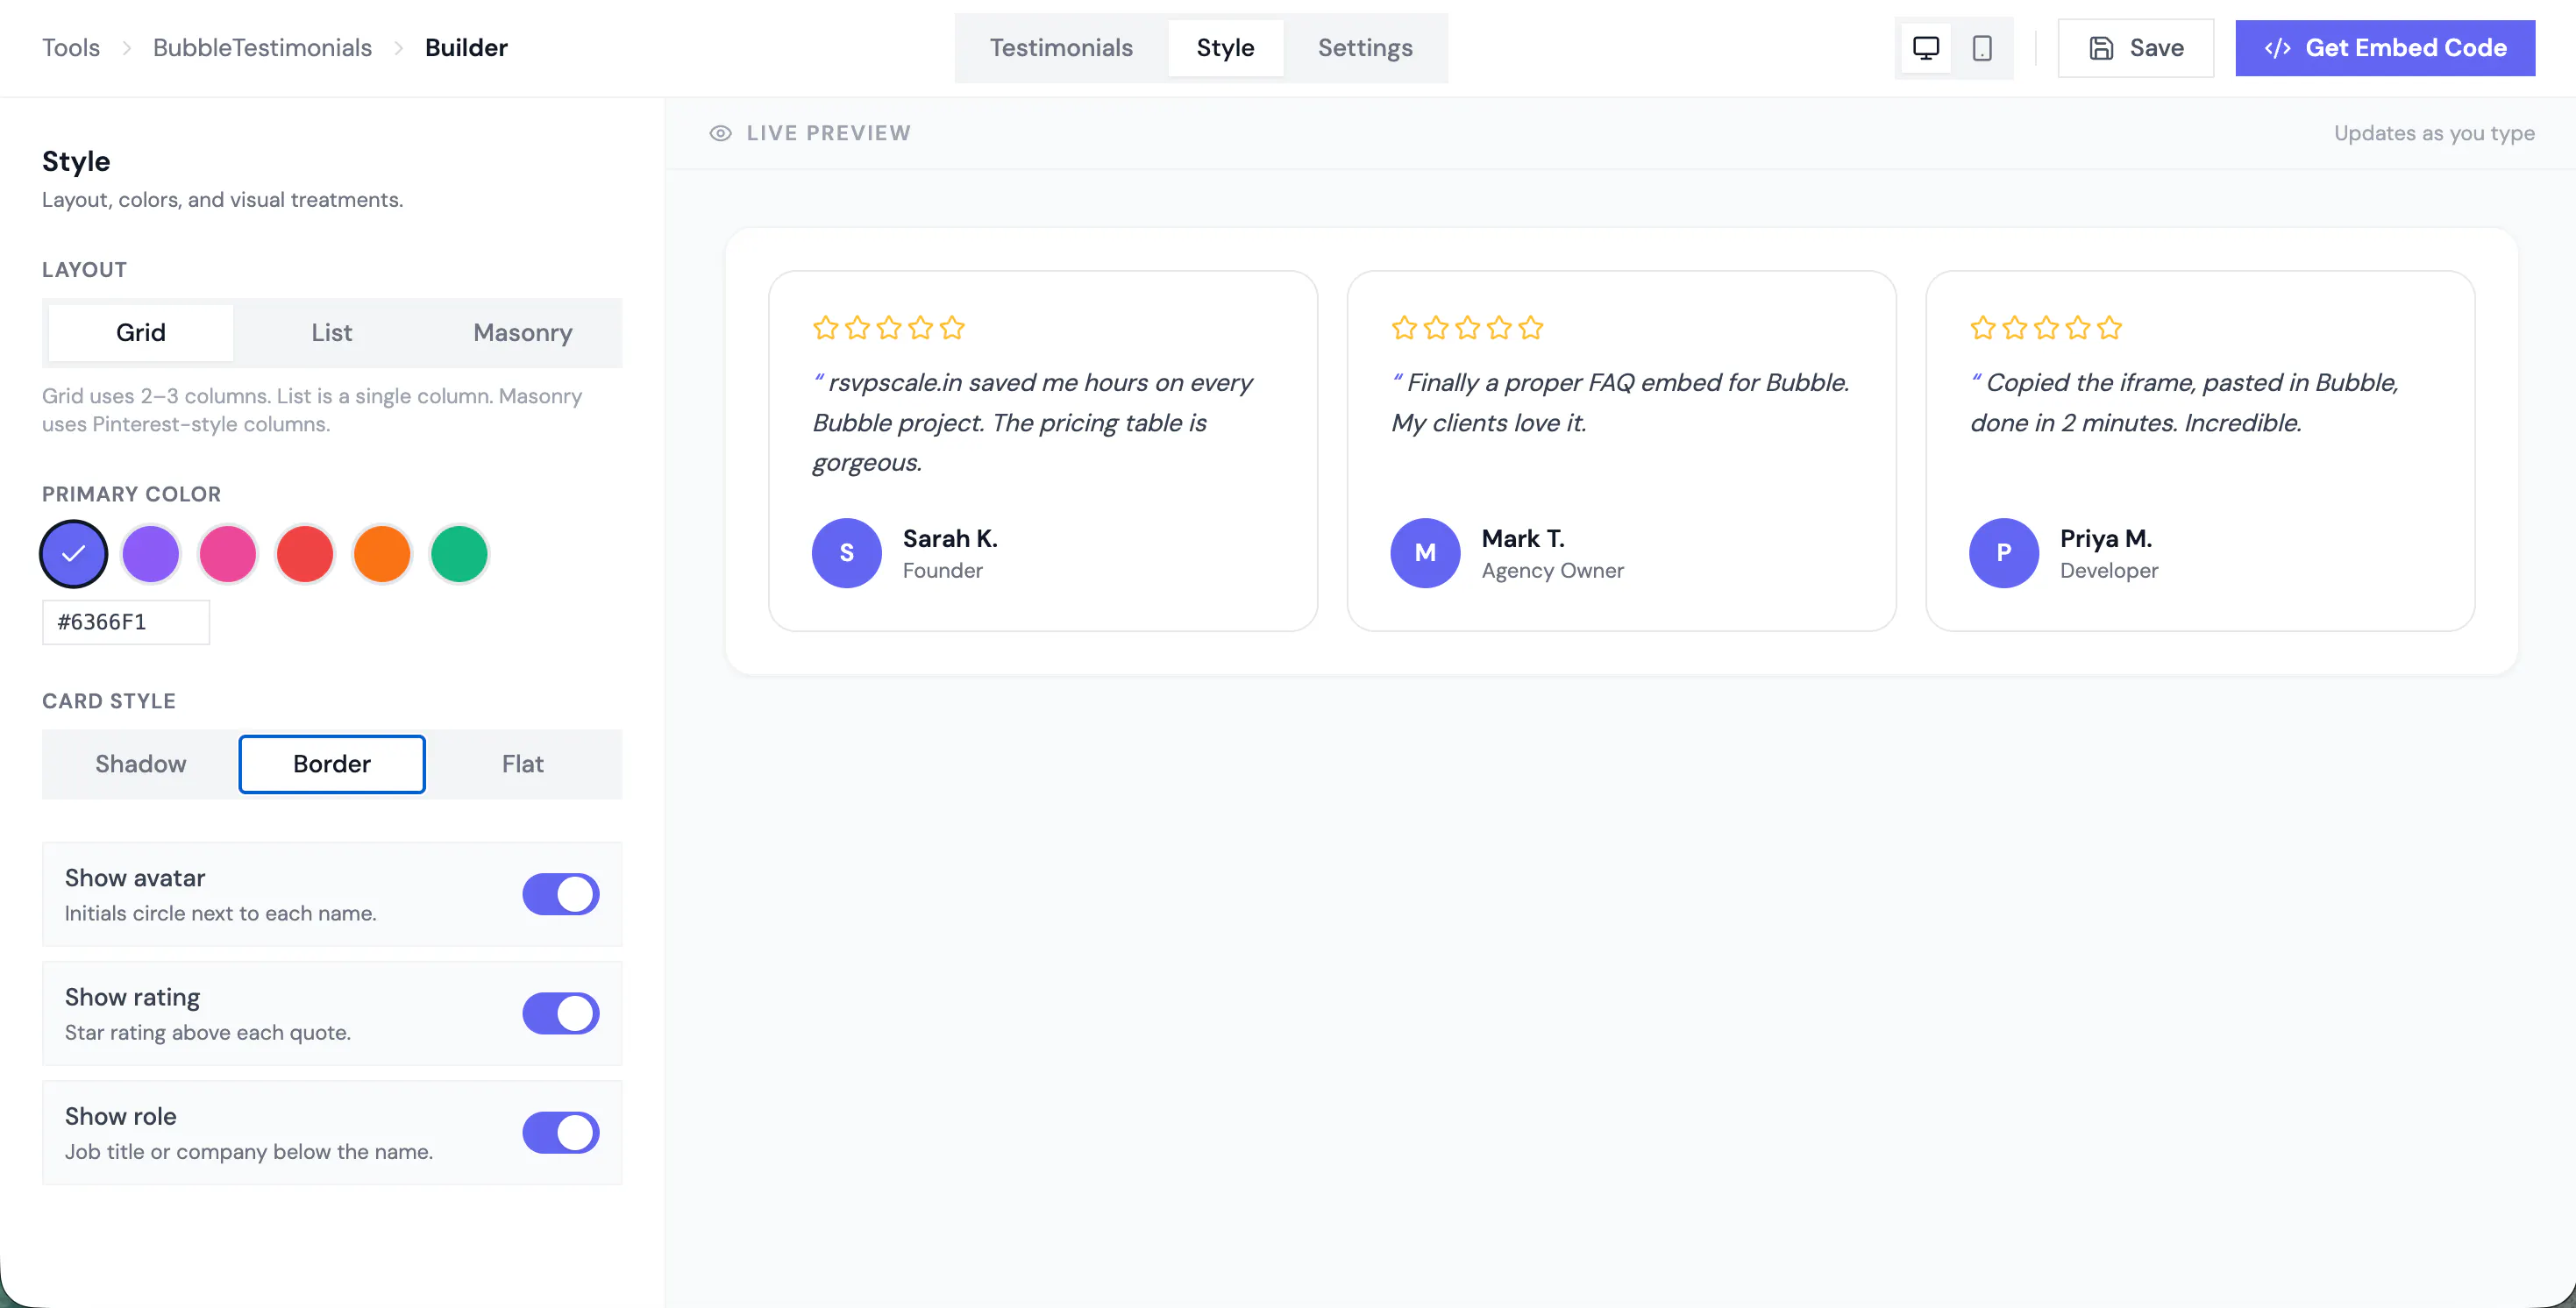Pick the orange color swatch
This screenshot has width=2576, height=1308.
(x=382, y=553)
